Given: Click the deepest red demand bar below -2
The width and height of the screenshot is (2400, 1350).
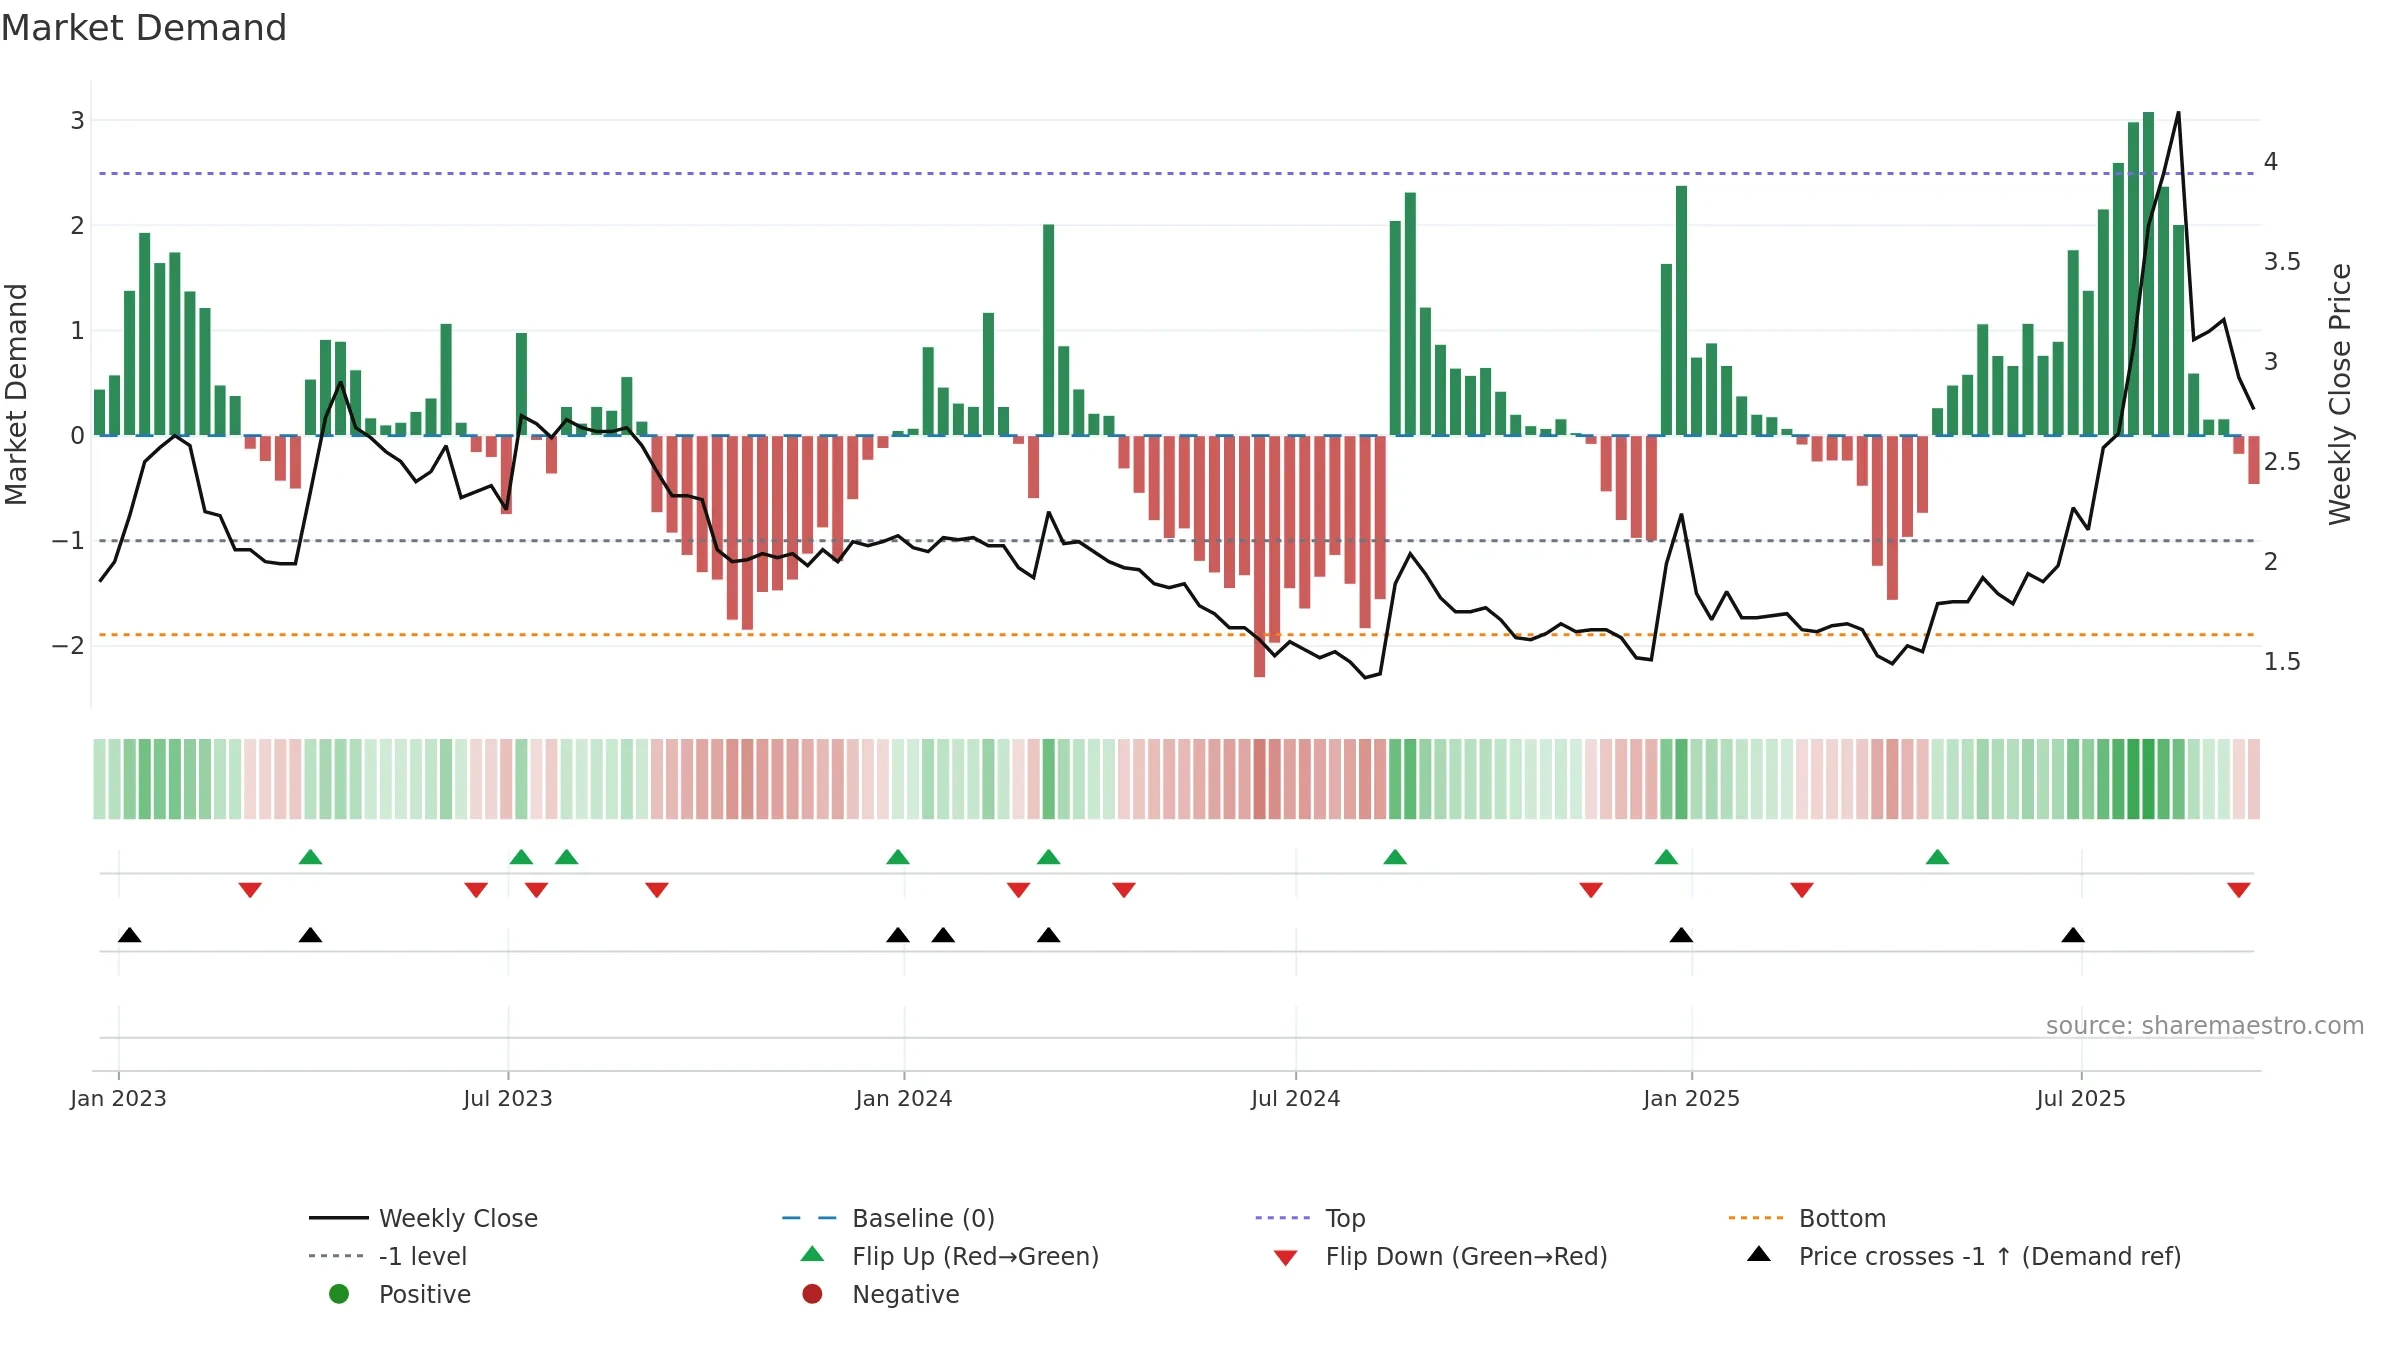Looking at the screenshot, I should click(x=1259, y=557).
